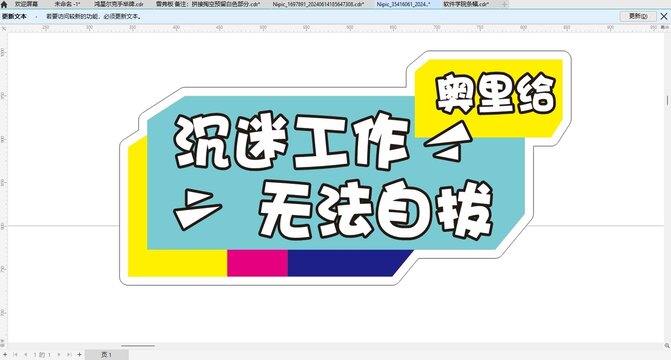Screen dimensions: 671x360
Task: Switch to the last .cdr tab before the plus
Action: [466, 4]
